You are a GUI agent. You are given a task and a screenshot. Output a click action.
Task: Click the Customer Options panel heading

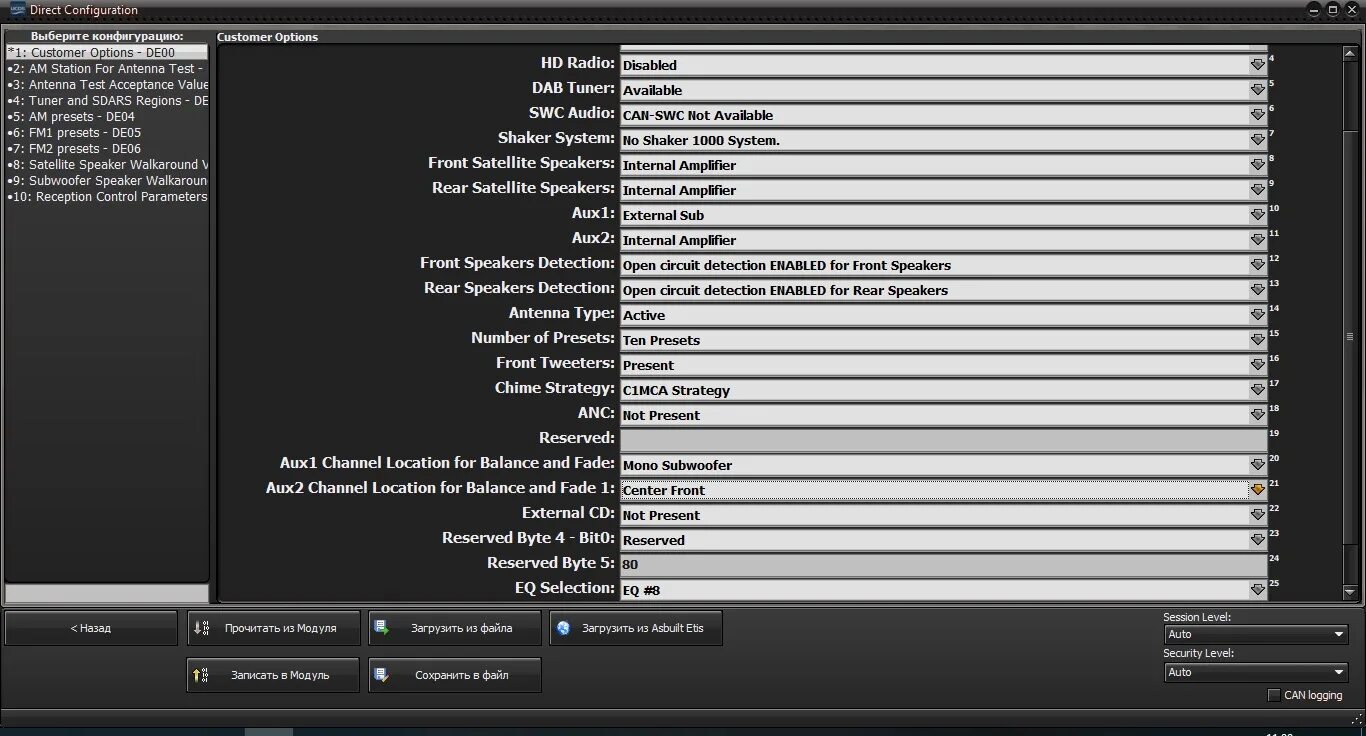(268, 37)
